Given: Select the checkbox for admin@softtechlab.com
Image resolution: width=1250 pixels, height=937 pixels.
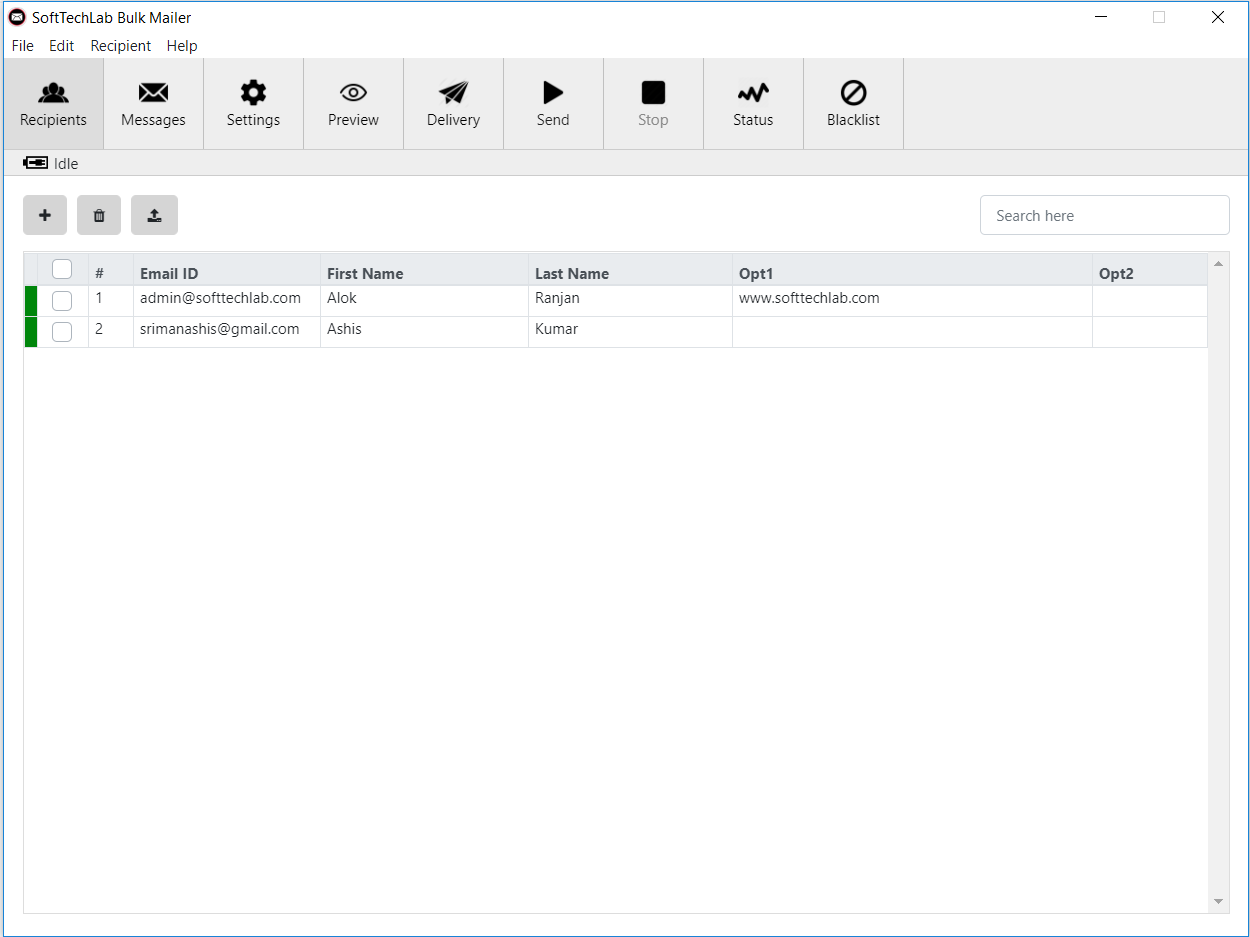Looking at the screenshot, I should (x=62, y=300).
